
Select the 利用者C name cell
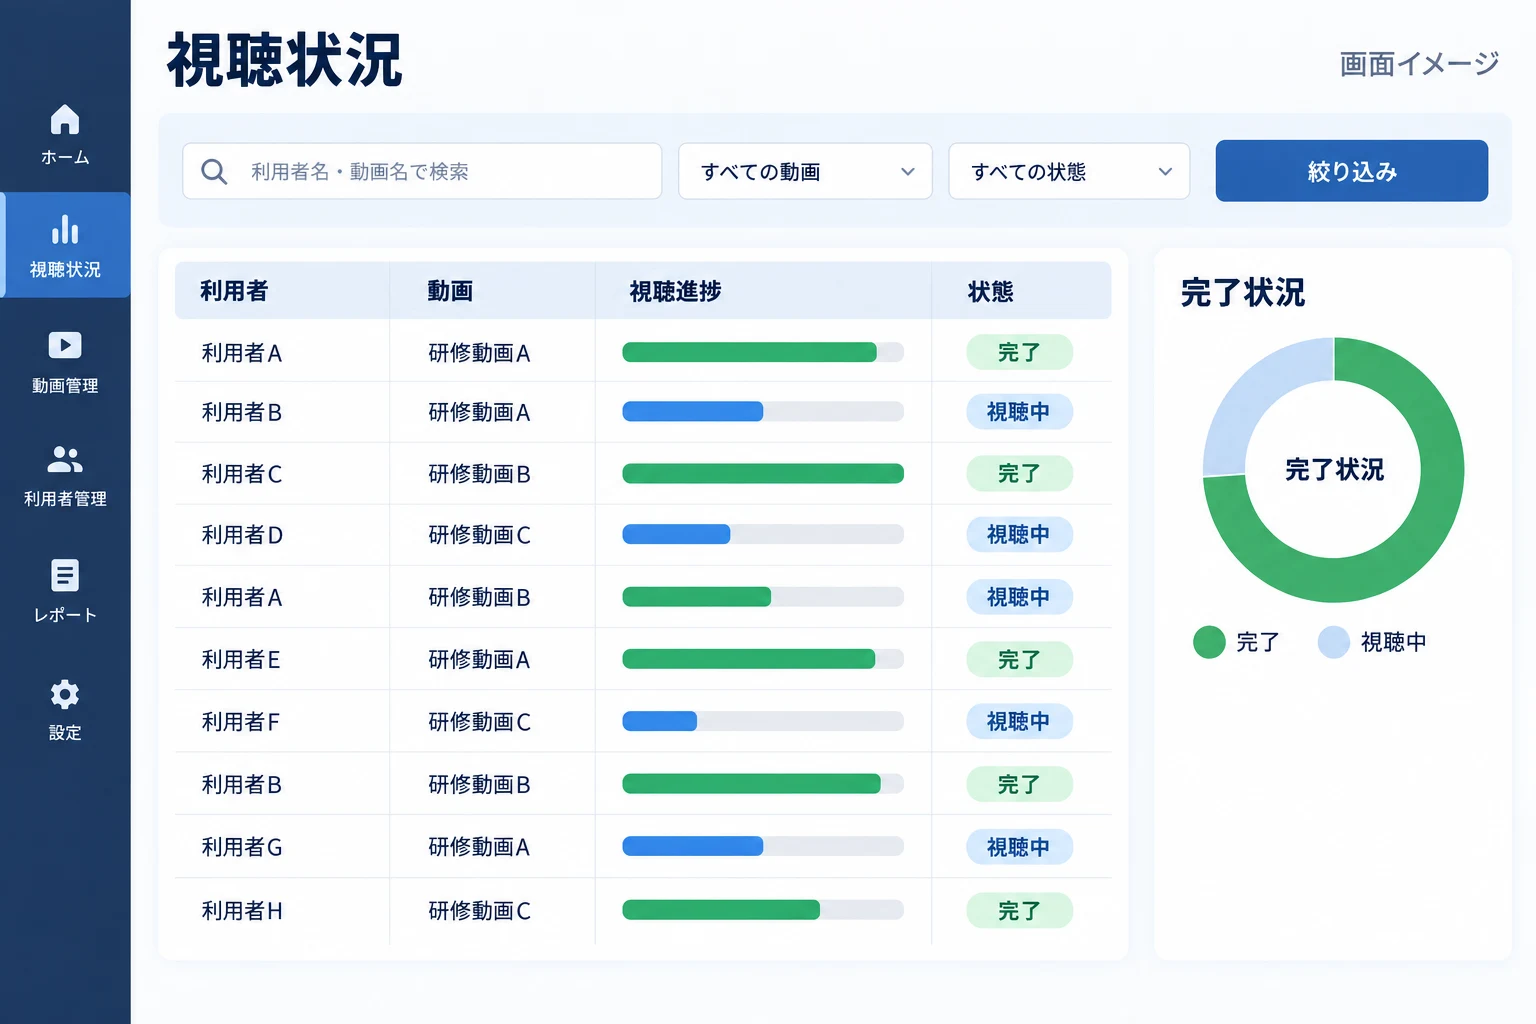pos(242,474)
